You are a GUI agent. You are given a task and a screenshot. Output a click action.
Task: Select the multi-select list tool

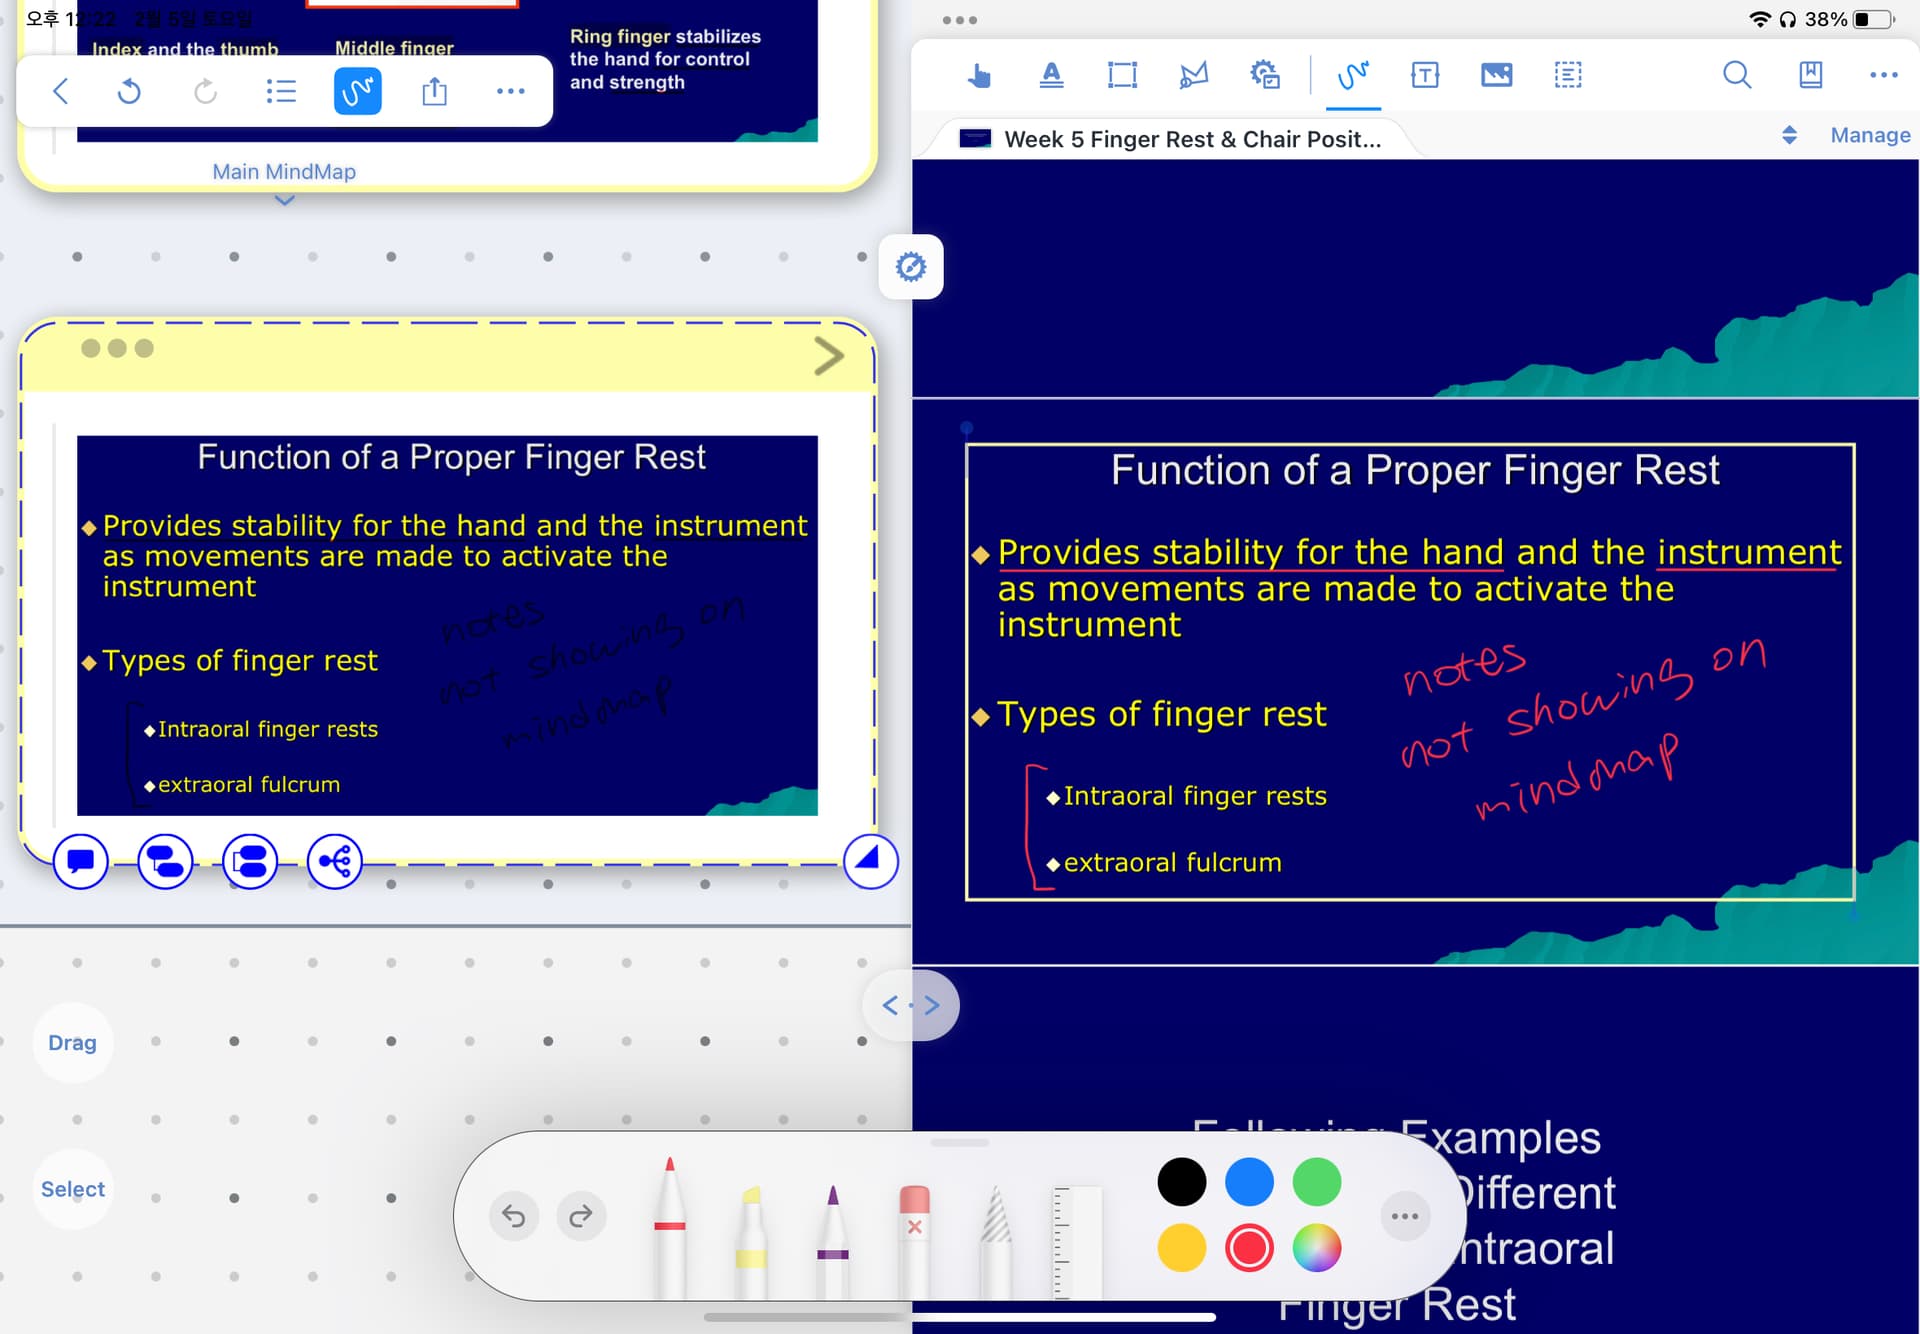pos(1568,75)
